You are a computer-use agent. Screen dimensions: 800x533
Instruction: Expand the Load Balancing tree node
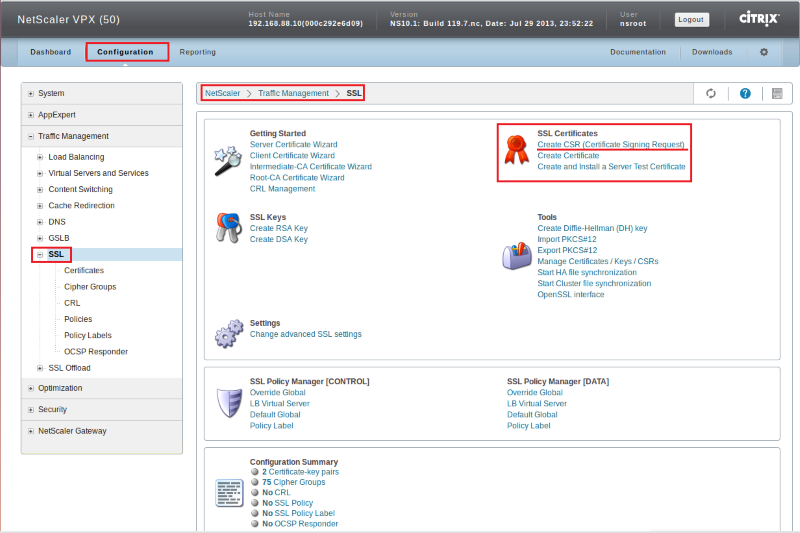(x=40, y=158)
